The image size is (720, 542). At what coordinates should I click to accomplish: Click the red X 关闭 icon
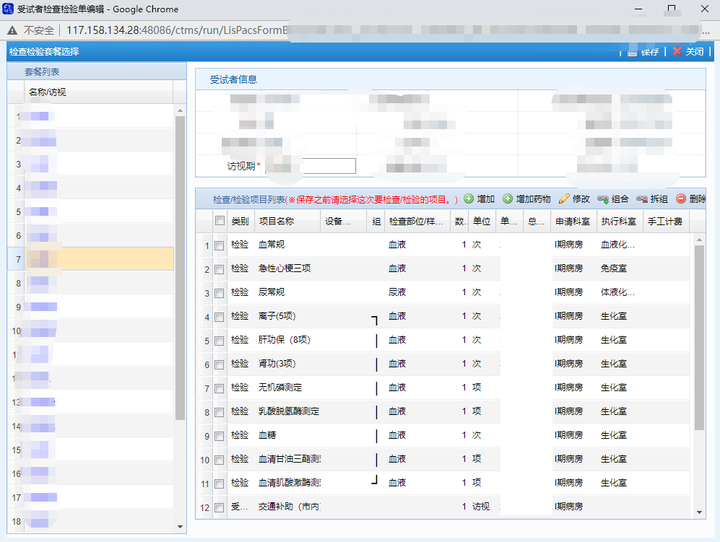[677, 51]
